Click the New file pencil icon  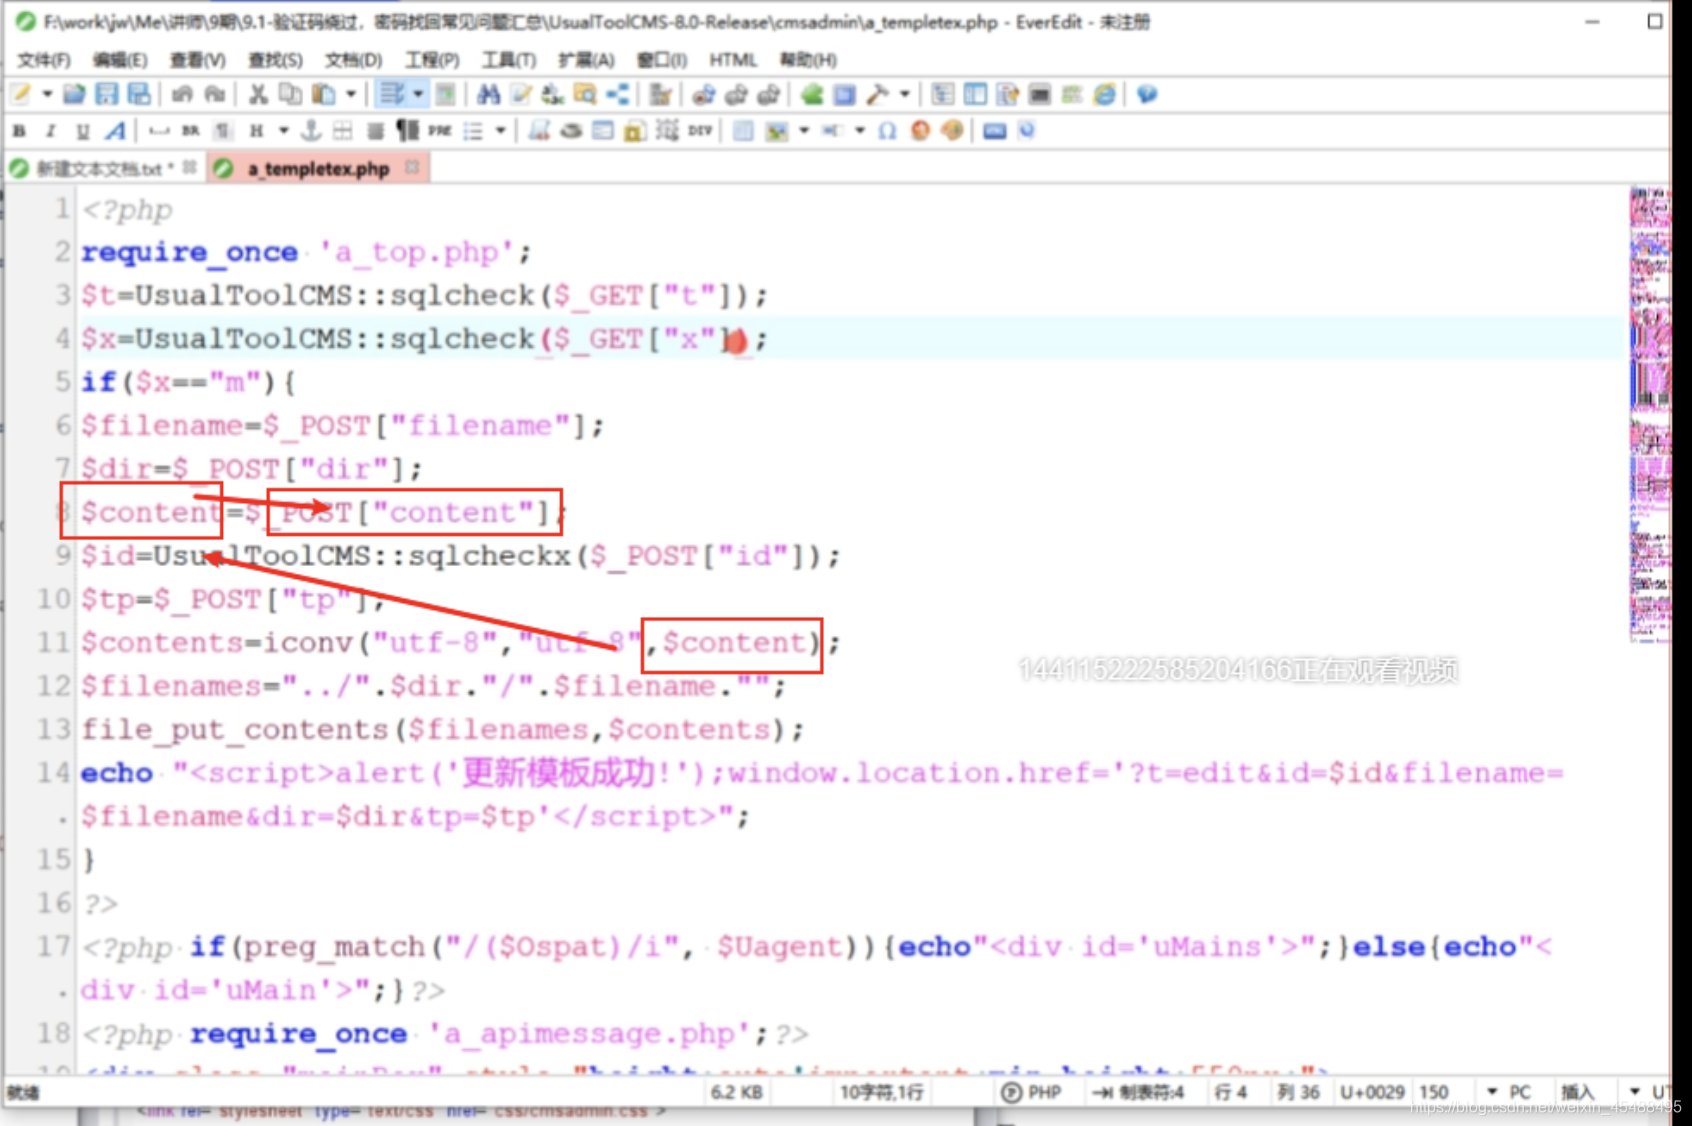point(20,94)
